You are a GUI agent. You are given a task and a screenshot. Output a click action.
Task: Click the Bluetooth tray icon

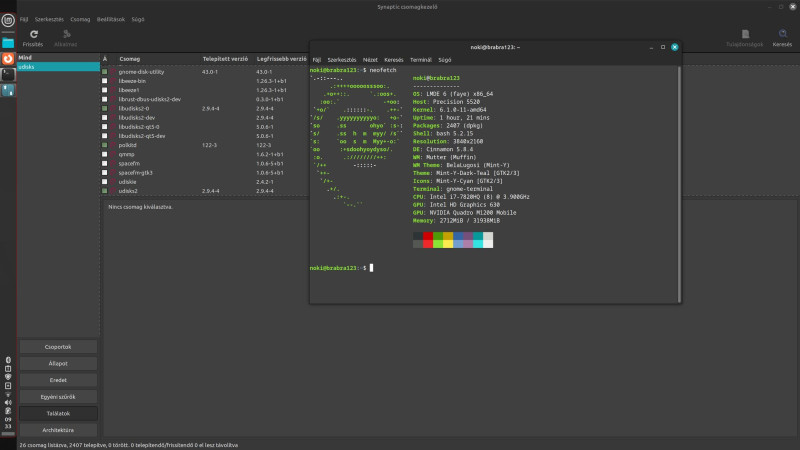click(x=8, y=360)
